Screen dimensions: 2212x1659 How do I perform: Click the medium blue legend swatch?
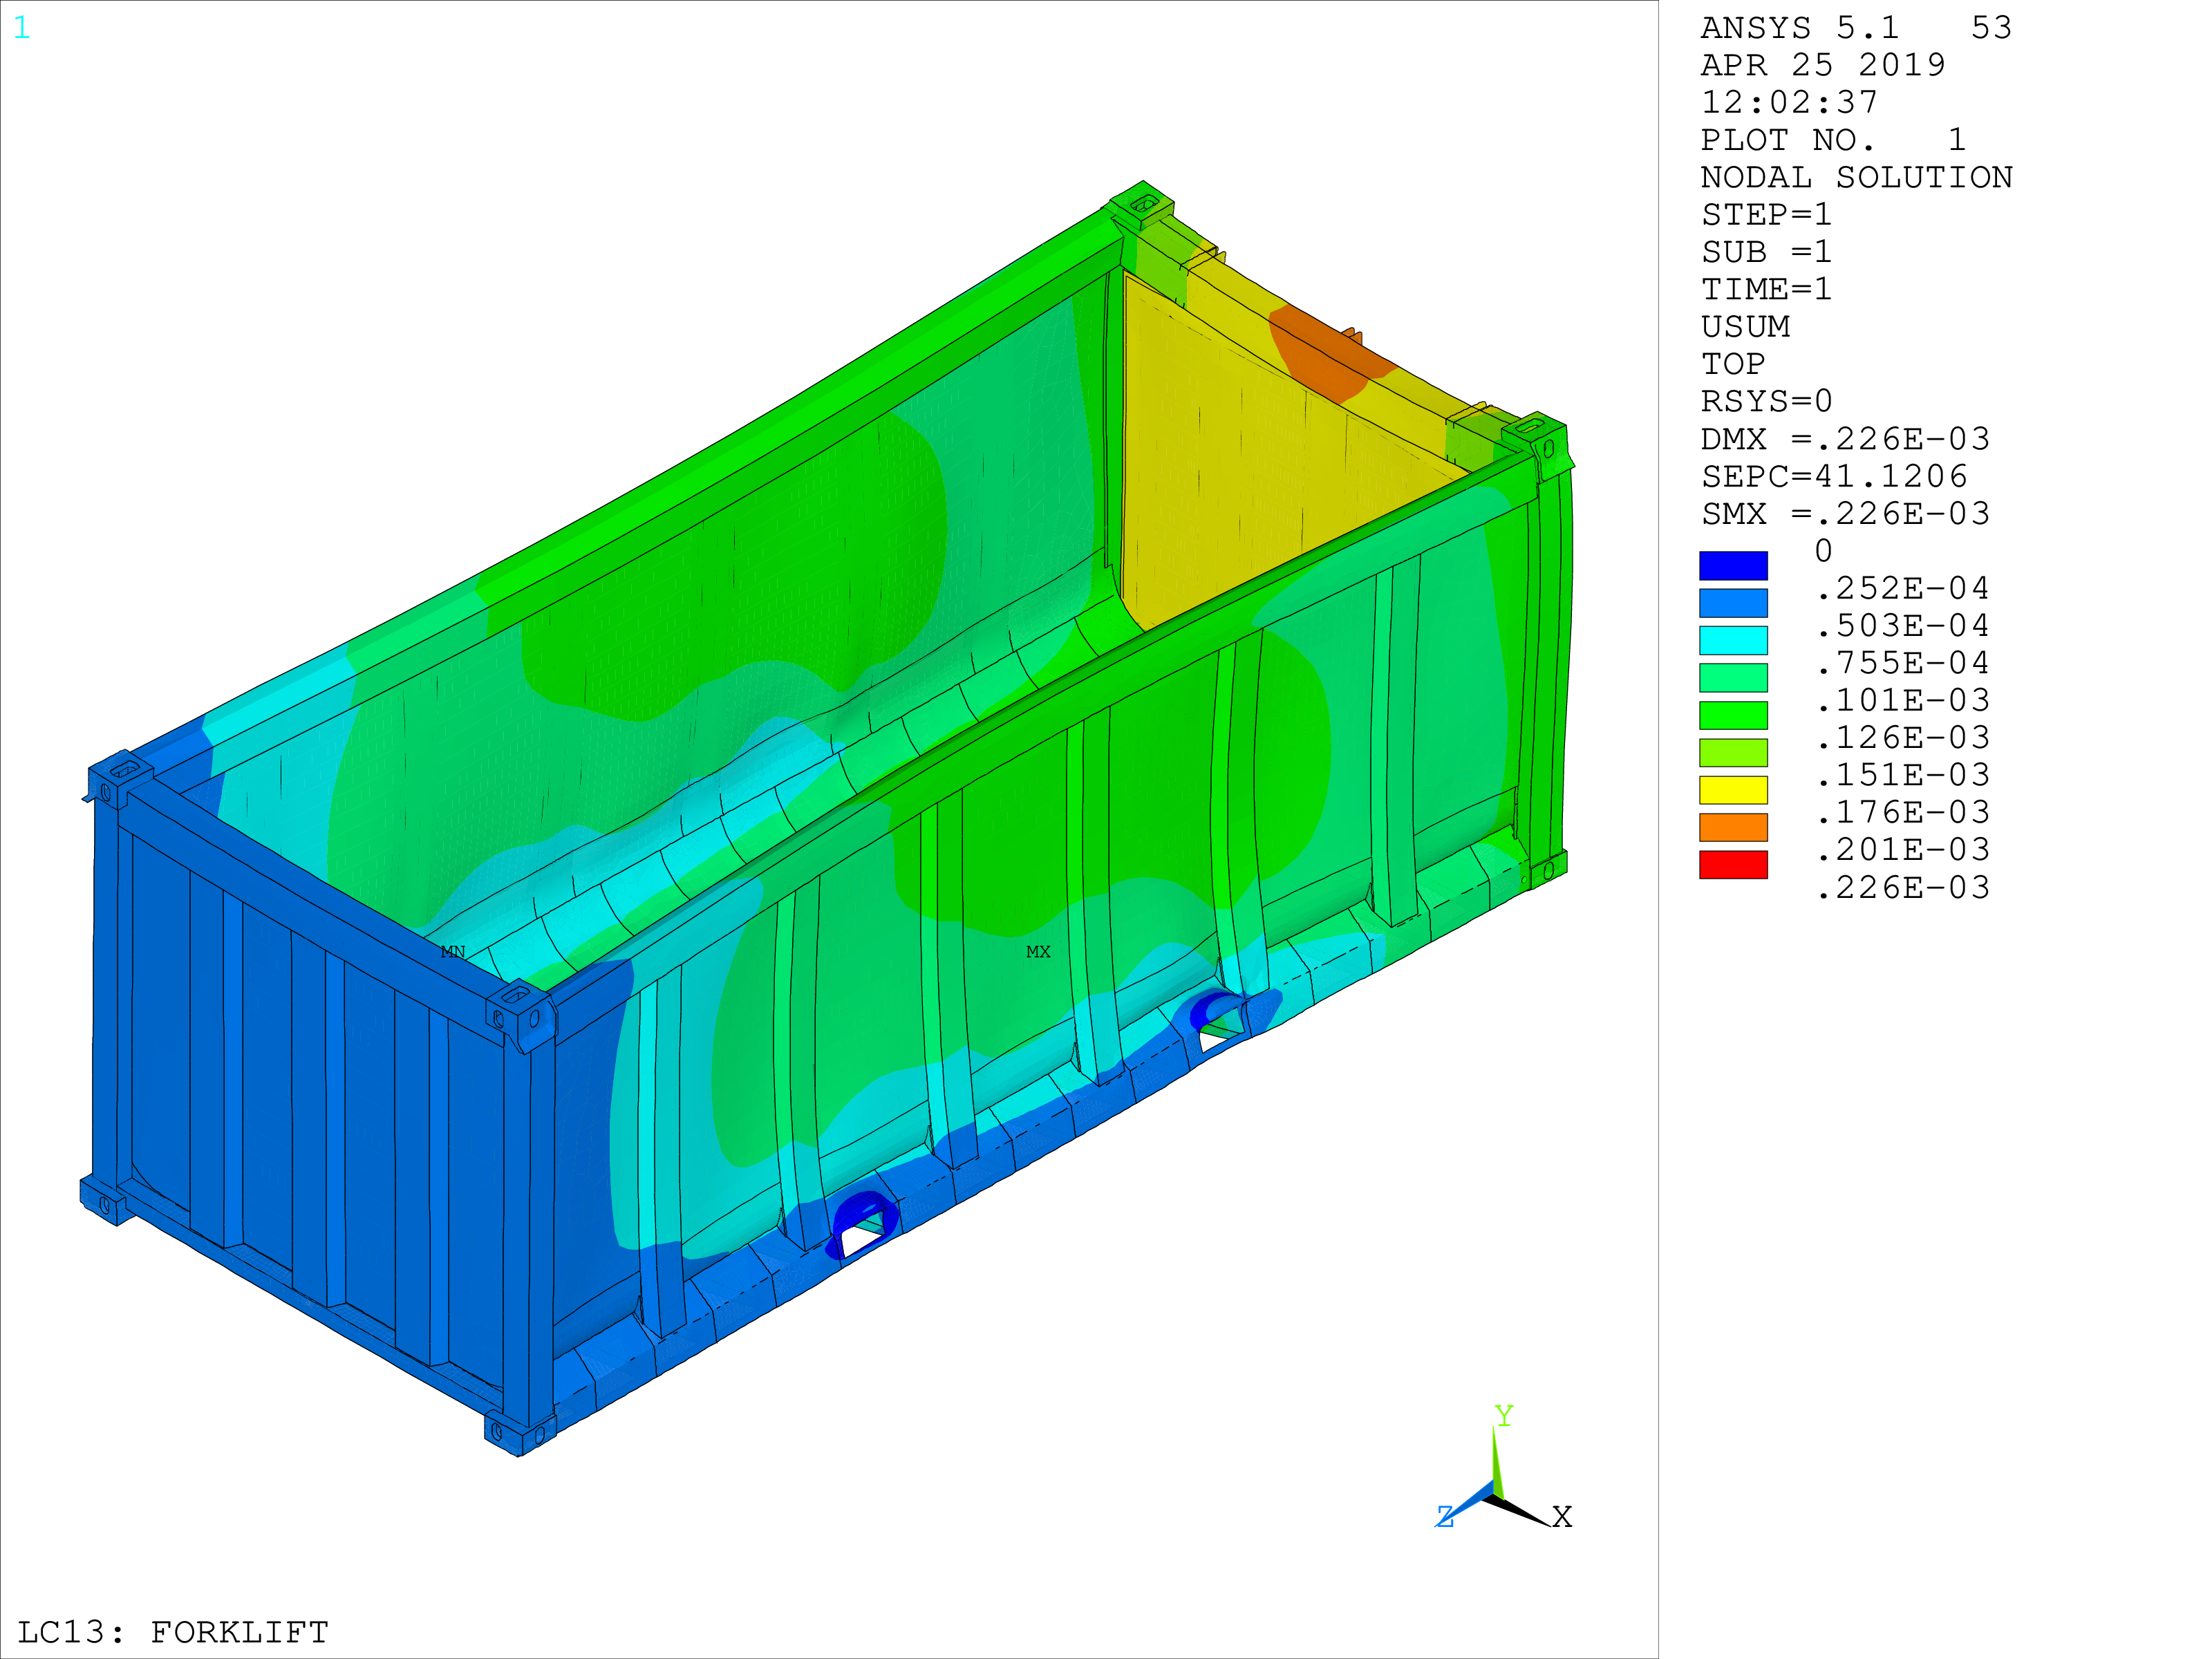tap(1733, 603)
